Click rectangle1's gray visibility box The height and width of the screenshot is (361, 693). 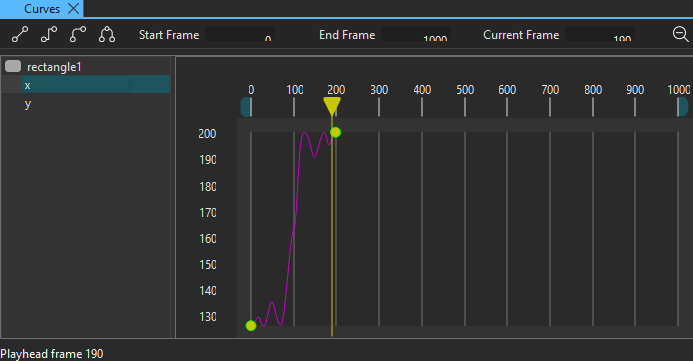tap(13, 66)
